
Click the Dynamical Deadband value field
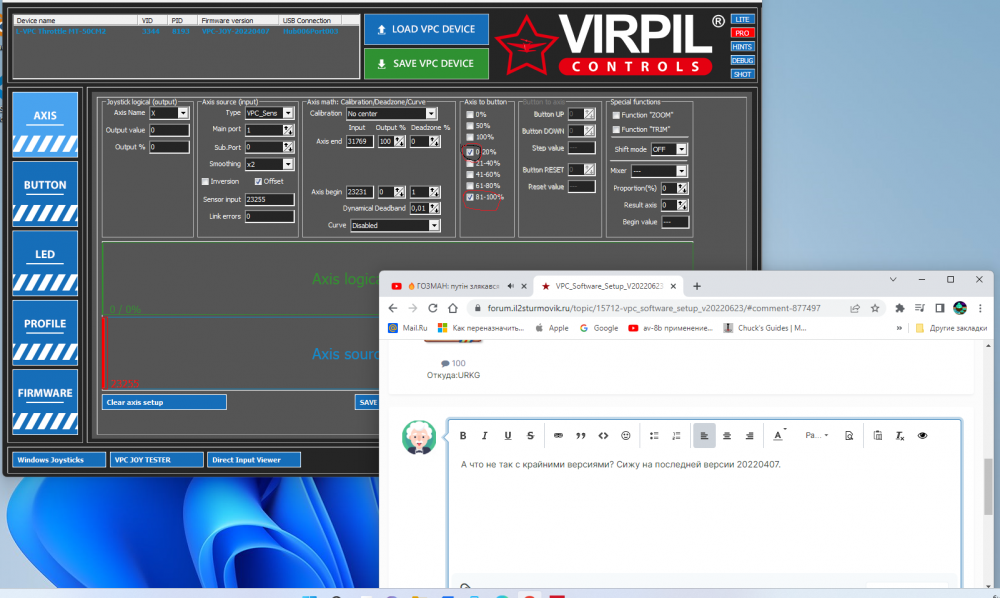(x=419, y=208)
